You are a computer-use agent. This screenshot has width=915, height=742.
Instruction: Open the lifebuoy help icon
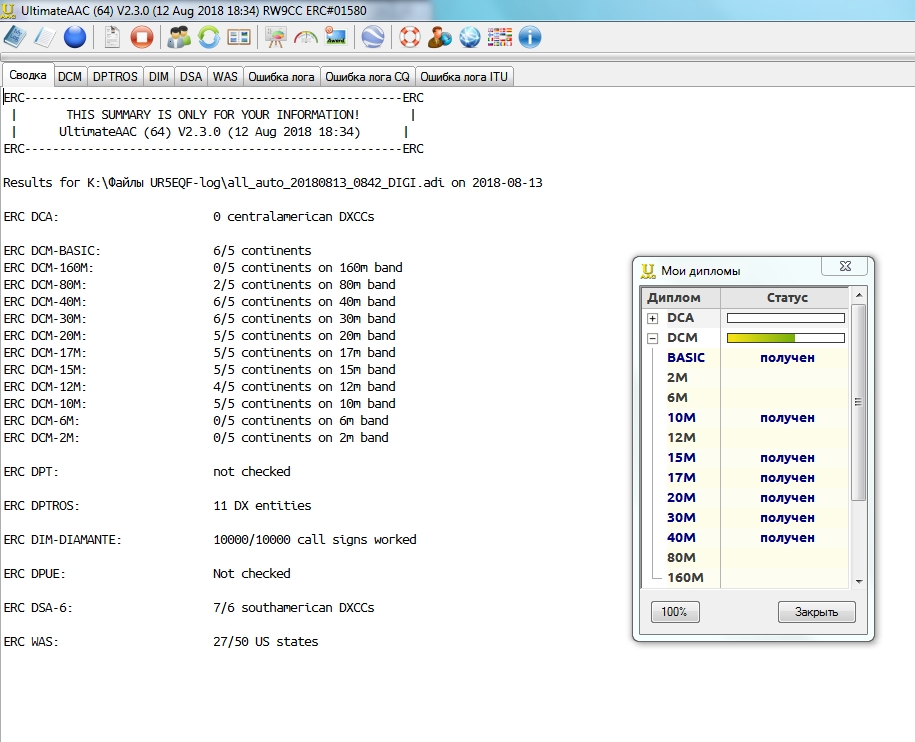click(409, 38)
